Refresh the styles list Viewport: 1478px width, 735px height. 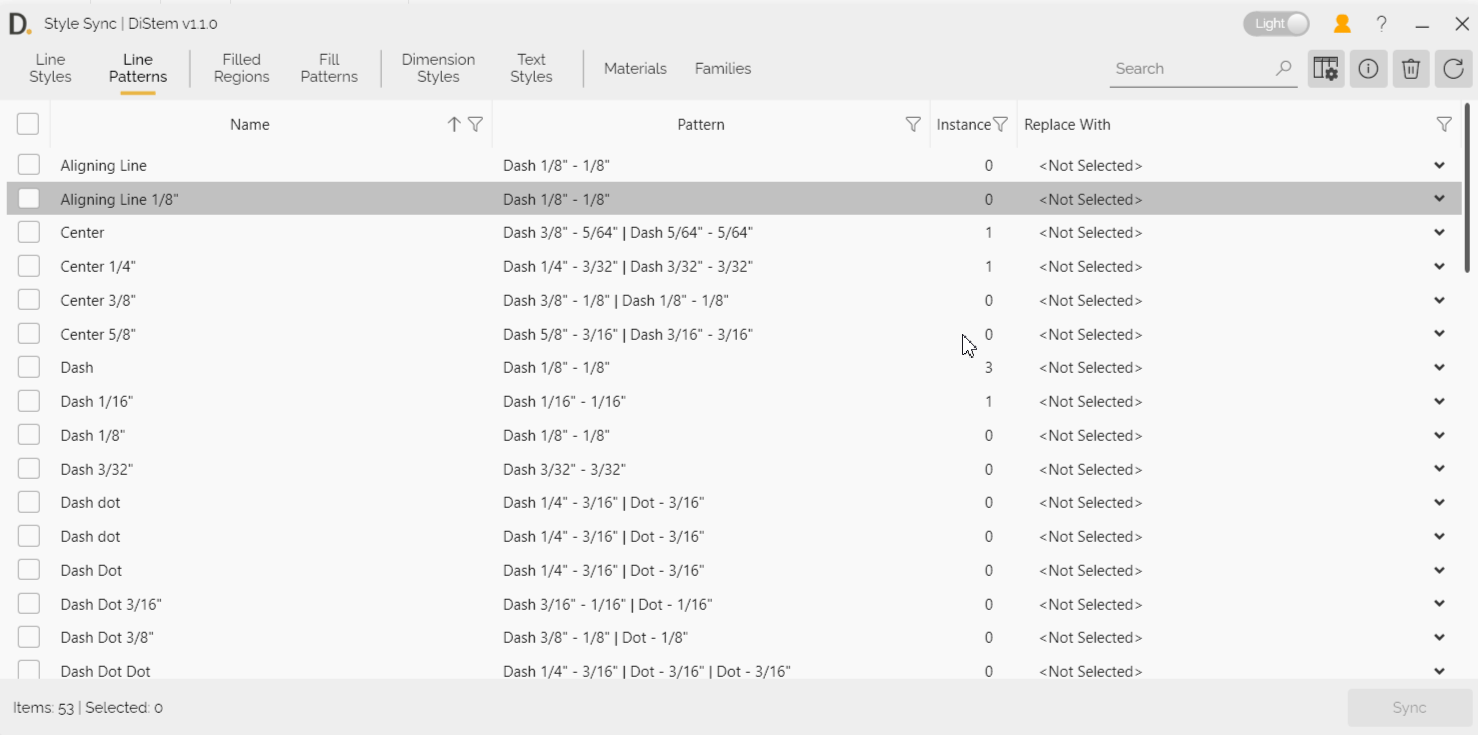point(1453,68)
